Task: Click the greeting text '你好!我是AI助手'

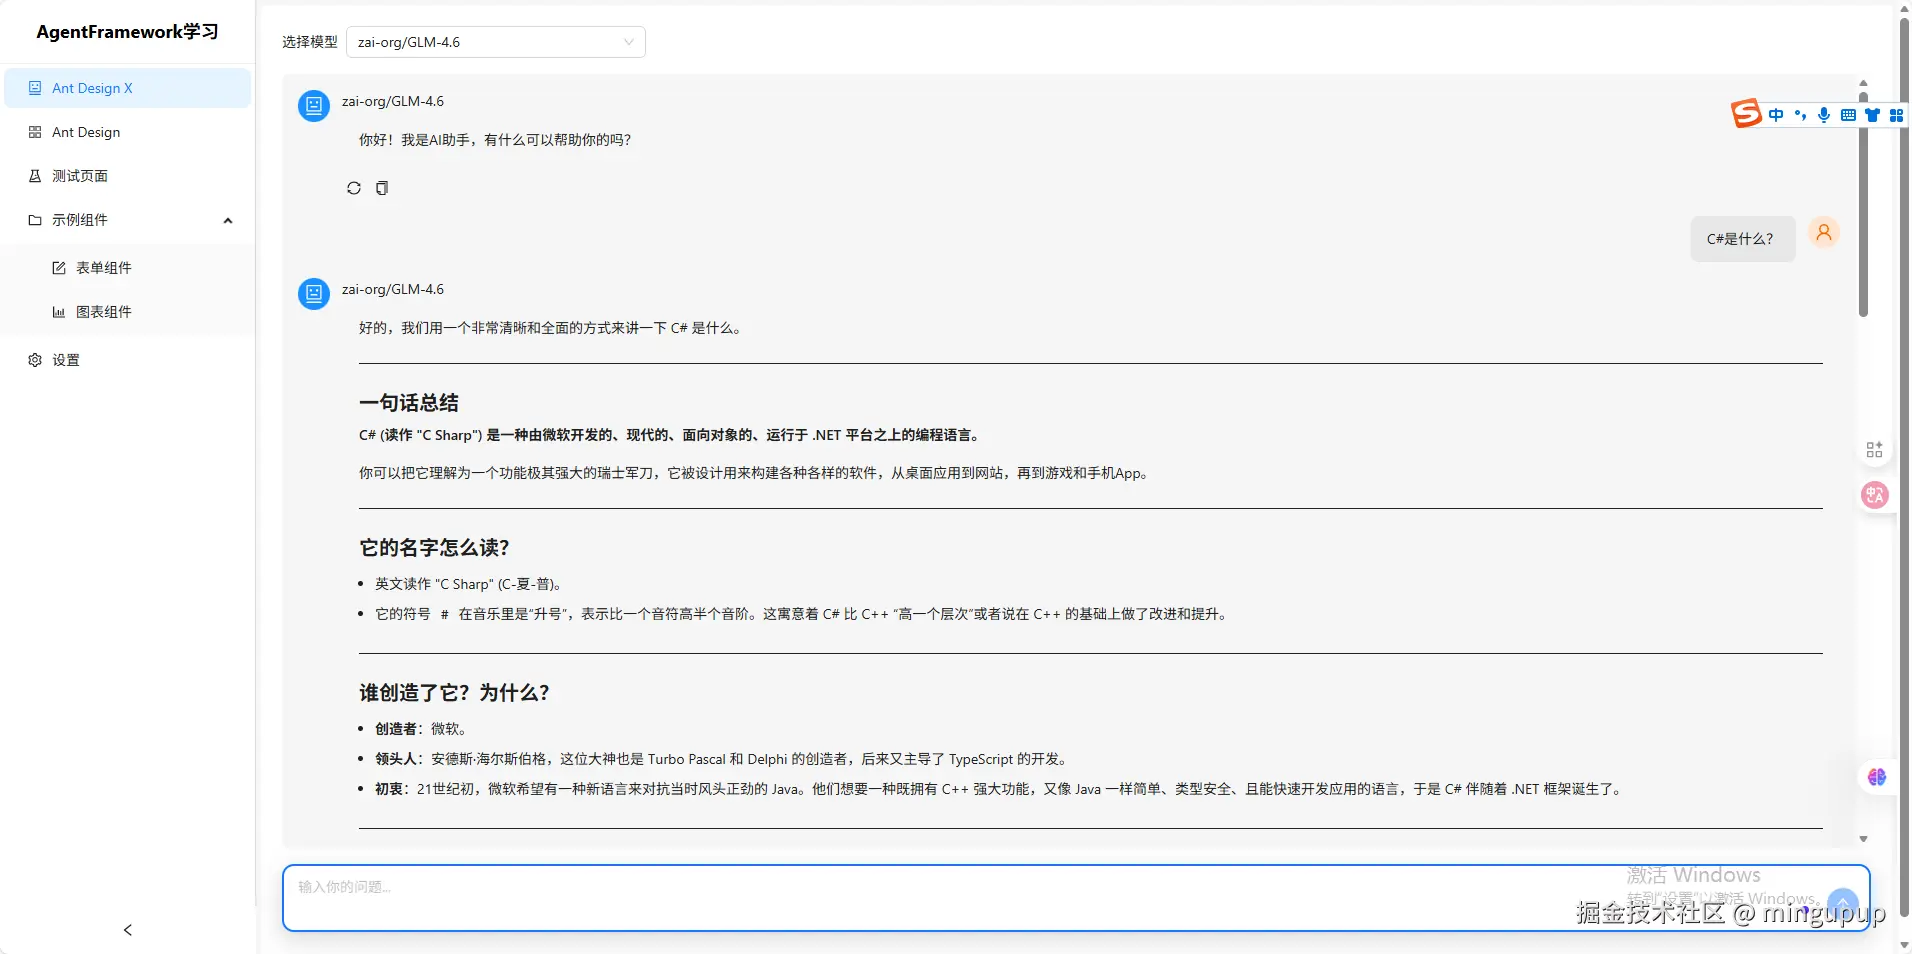Action: pyautogui.click(x=495, y=140)
